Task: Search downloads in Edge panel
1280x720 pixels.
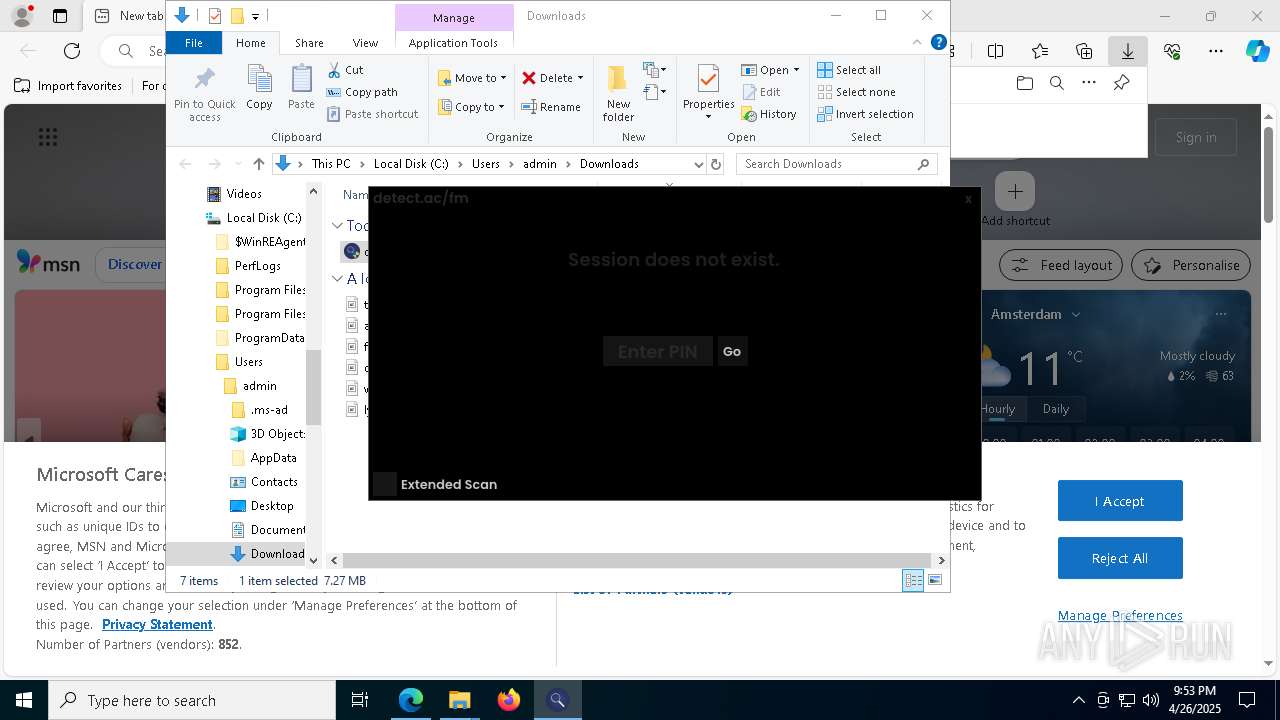Action: 1056,83
